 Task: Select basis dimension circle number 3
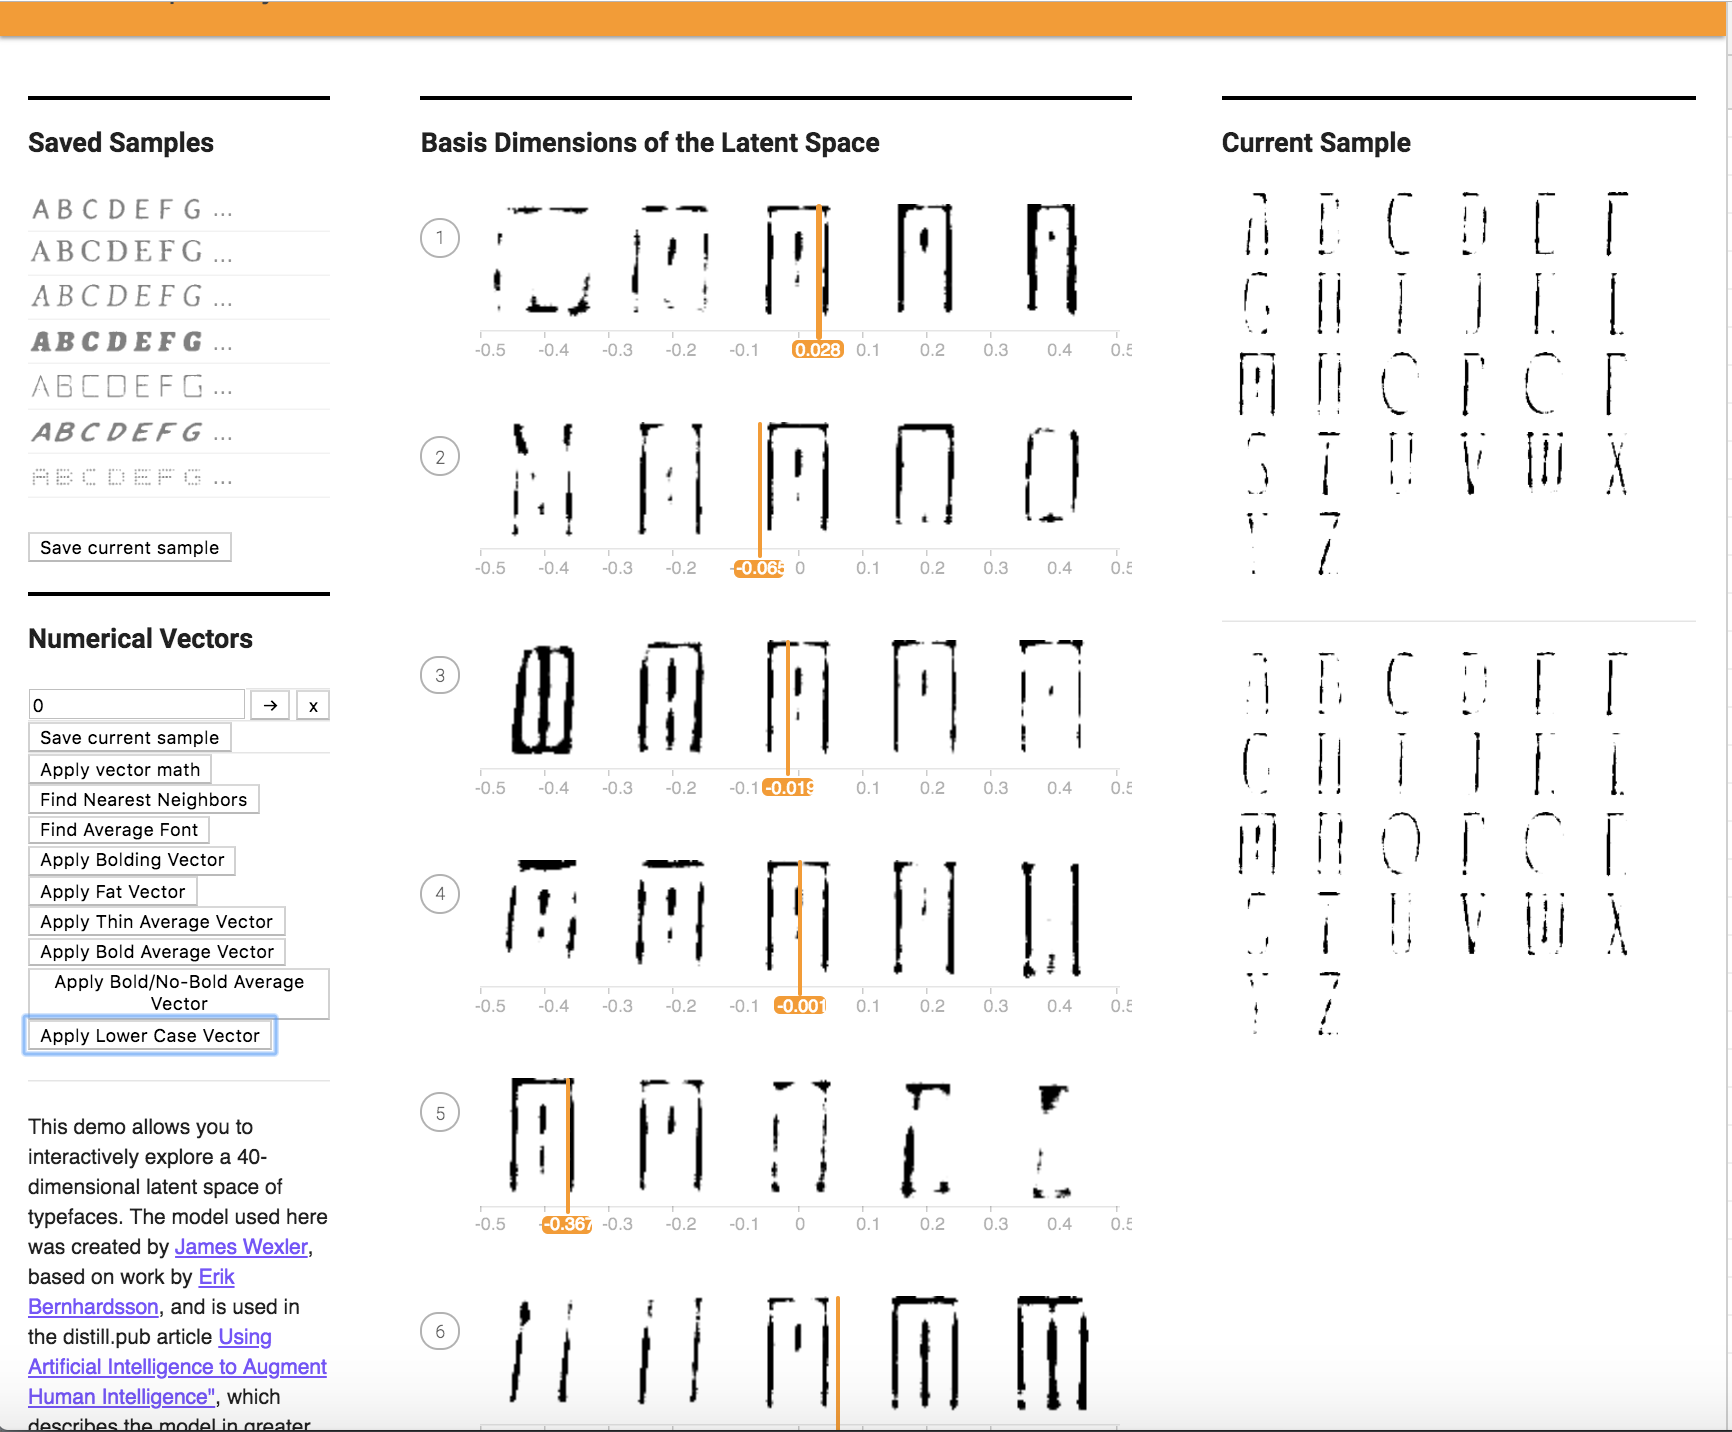point(440,675)
